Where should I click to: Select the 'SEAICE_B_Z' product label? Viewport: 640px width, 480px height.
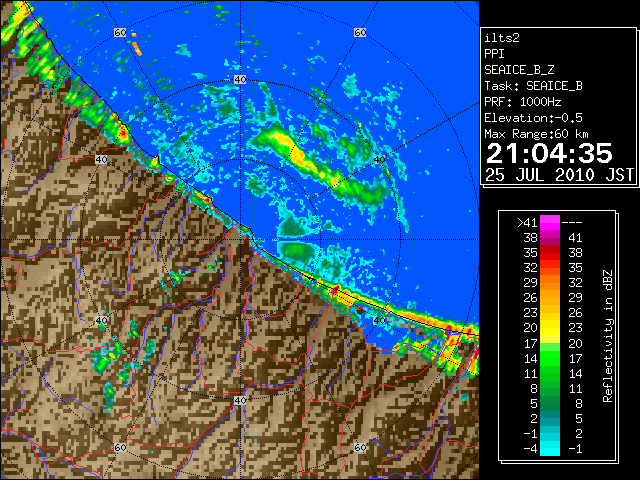[519, 70]
